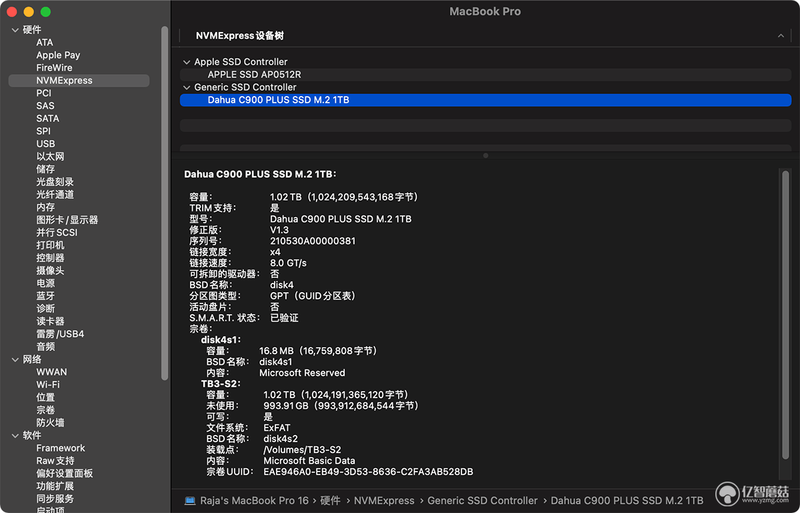Select SAS in the sidebar
The width and height of the screenshot is (800, 513).
[x=45, y=106]
